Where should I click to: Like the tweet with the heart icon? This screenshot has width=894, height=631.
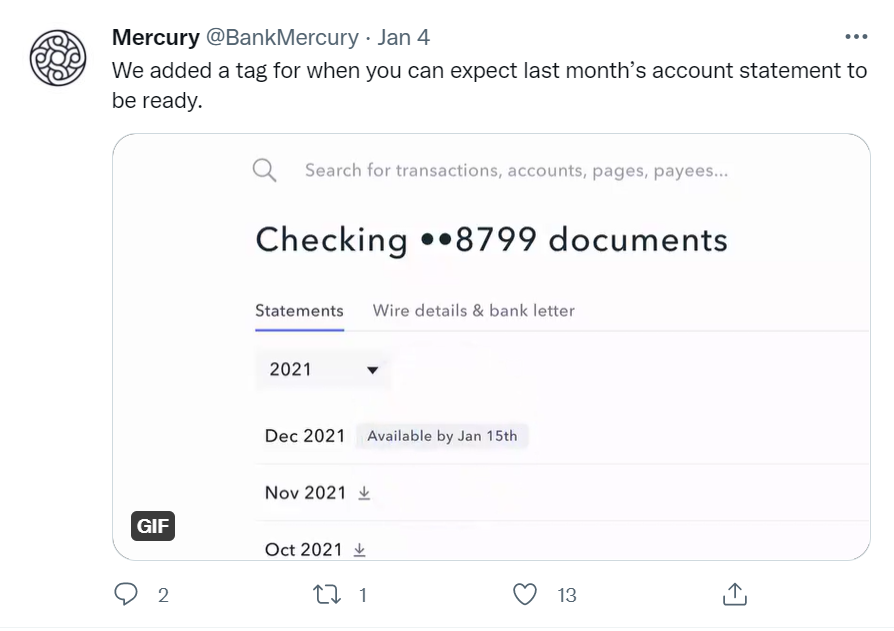click(525, 595)
